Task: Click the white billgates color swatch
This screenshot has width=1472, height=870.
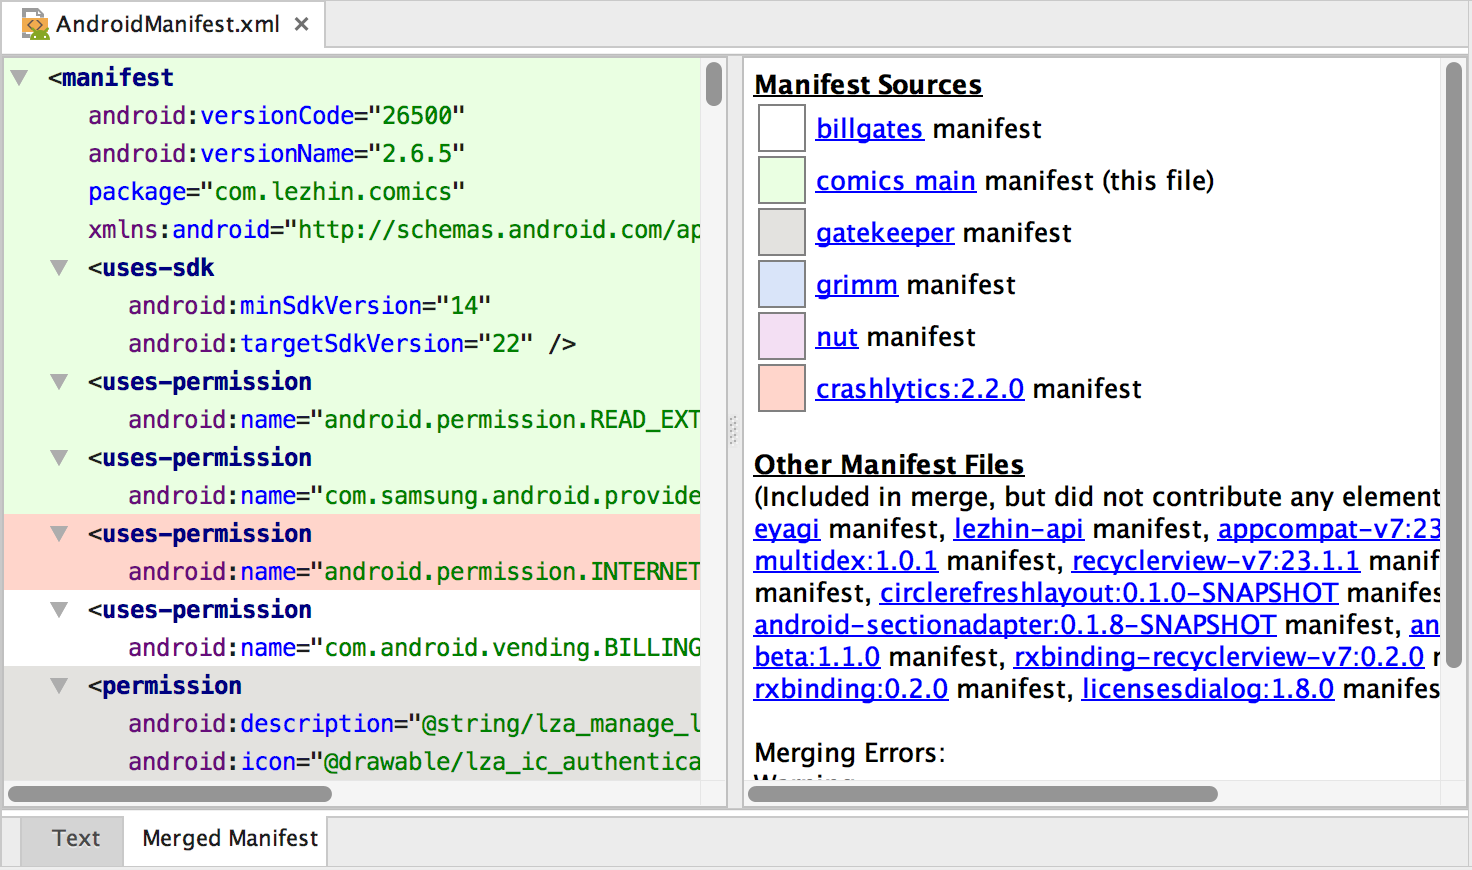Action: (782, 128)
